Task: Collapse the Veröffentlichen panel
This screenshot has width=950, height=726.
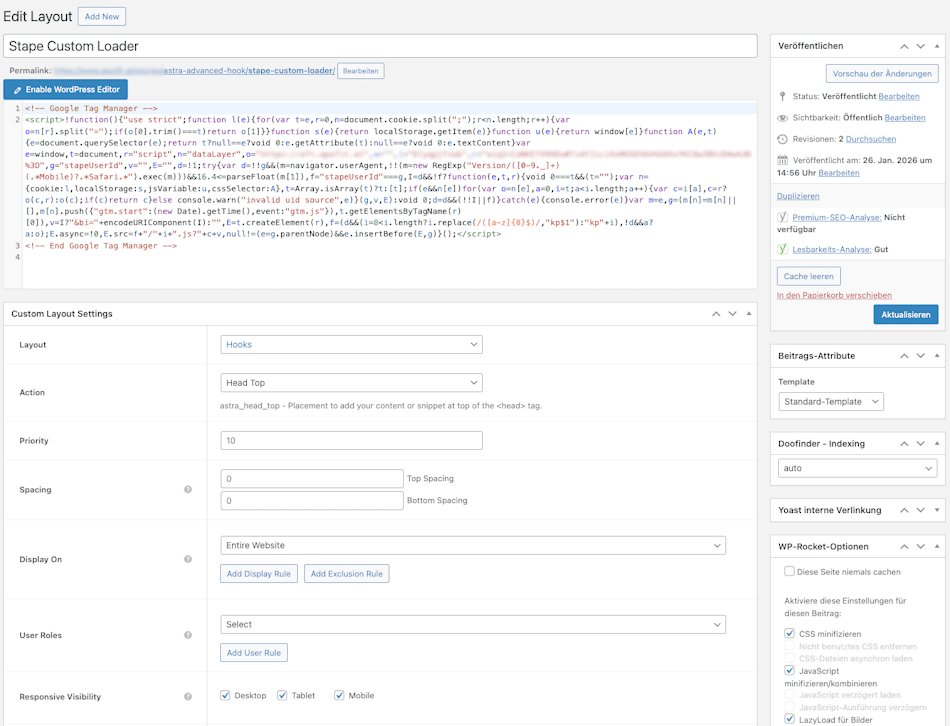Action: pyautogui.click(x=937, y=46)
